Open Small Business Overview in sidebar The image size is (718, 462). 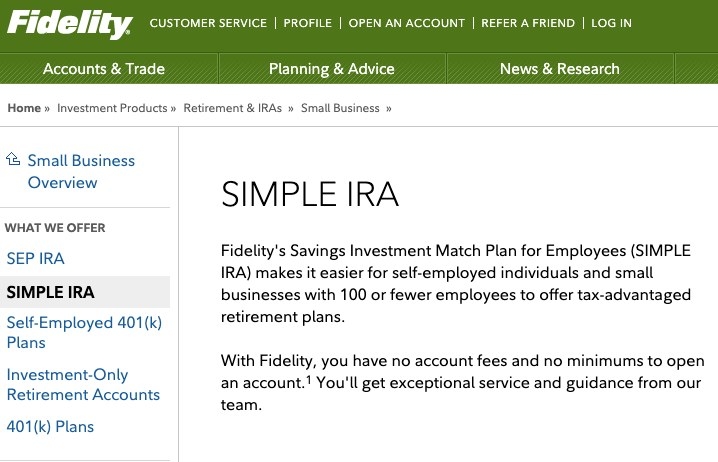(81, 171)
